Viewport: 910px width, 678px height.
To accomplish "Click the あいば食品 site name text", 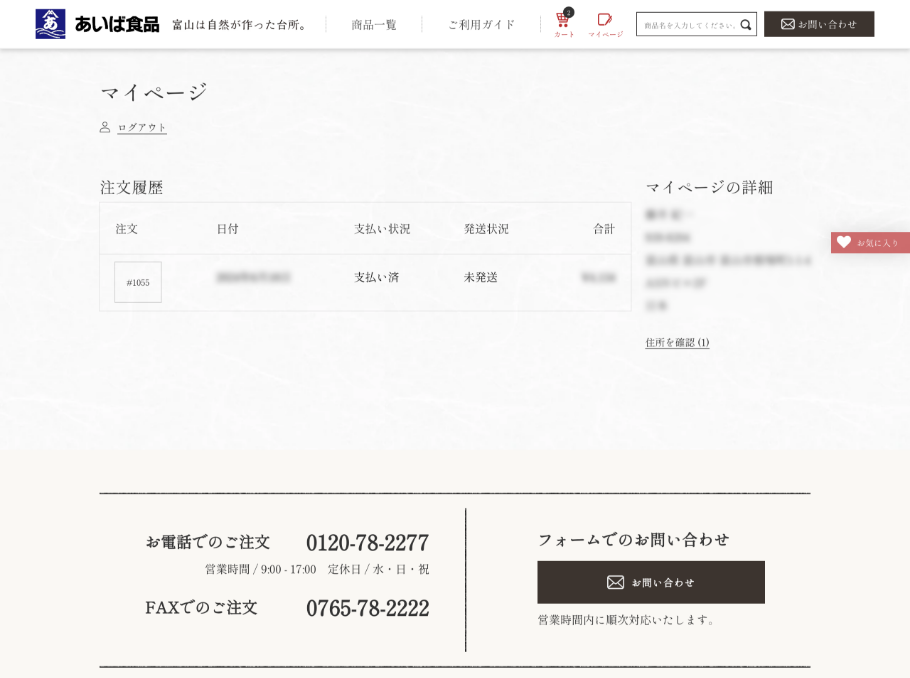I will click(x=117, y=24).
